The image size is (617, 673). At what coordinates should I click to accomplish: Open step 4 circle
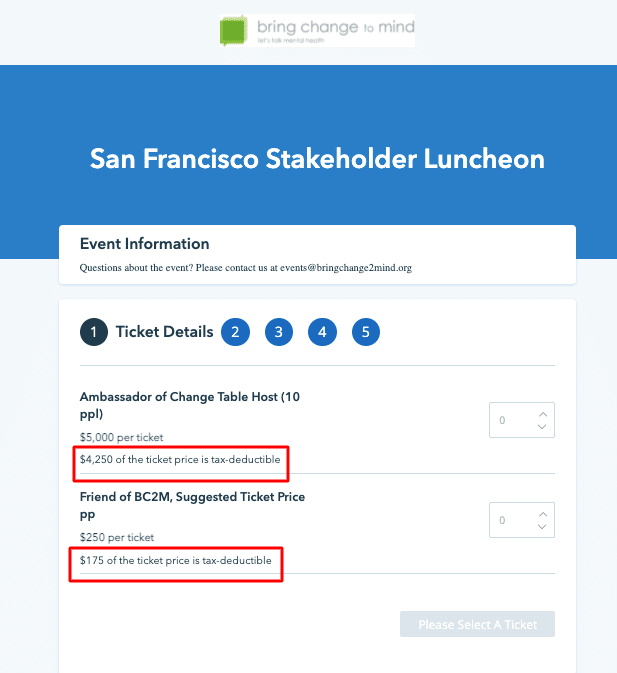(322, 332)
